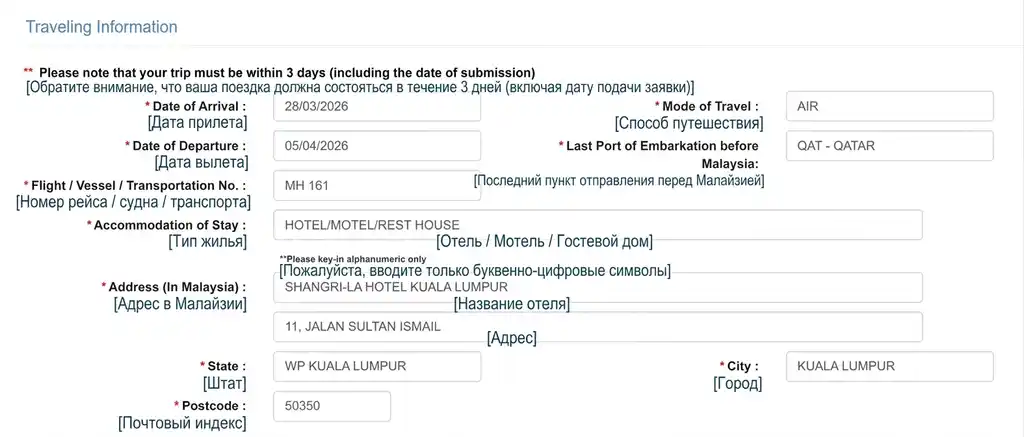Open the Accommodation of Stay dropdown
This screenshot has width=1024, height=437.
[x=597, y=225]
